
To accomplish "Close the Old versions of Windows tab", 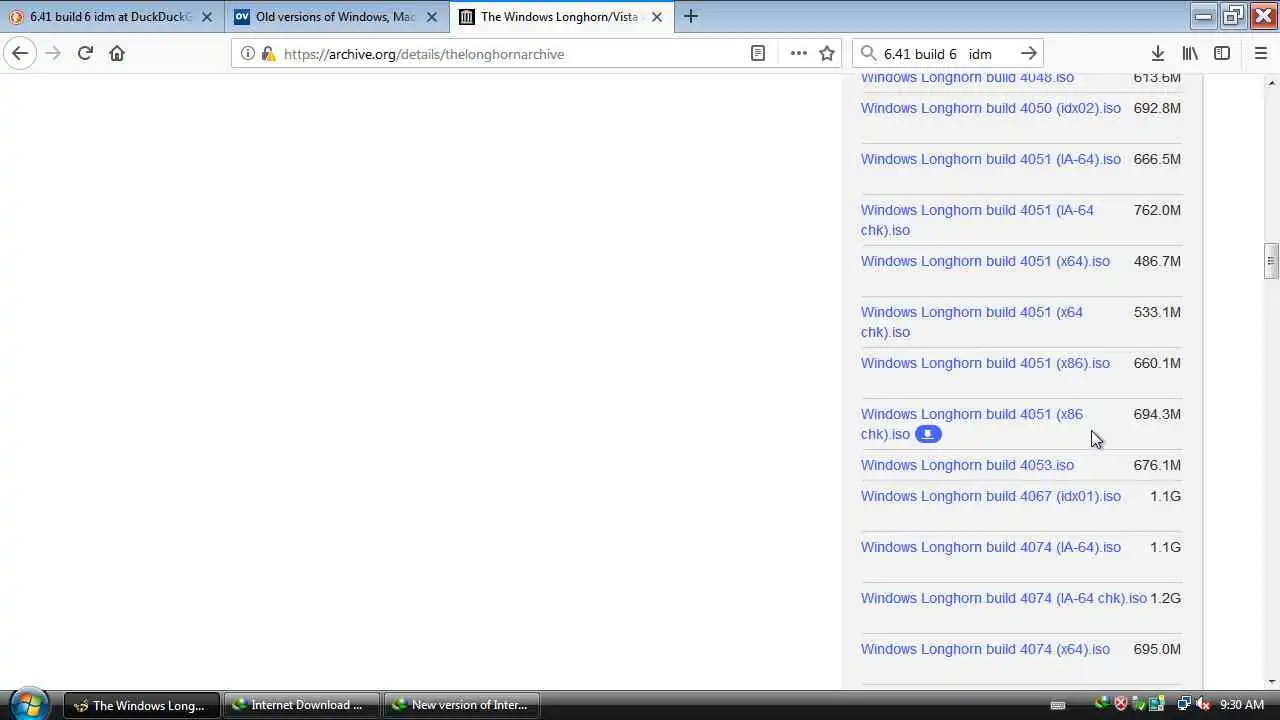I will (x=432, y=17).
